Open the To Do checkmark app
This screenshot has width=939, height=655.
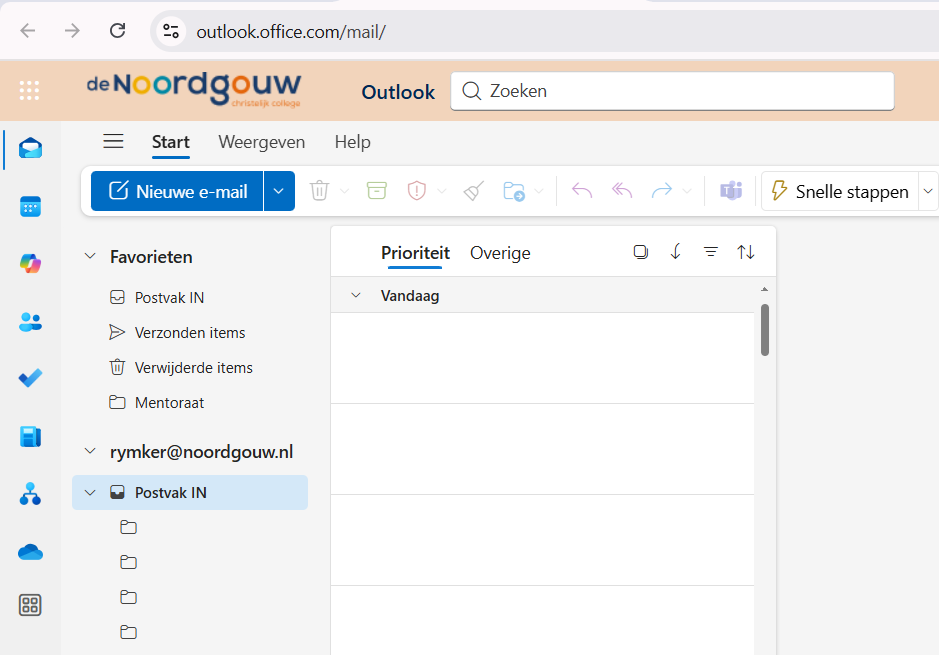[x=30, y=379]
